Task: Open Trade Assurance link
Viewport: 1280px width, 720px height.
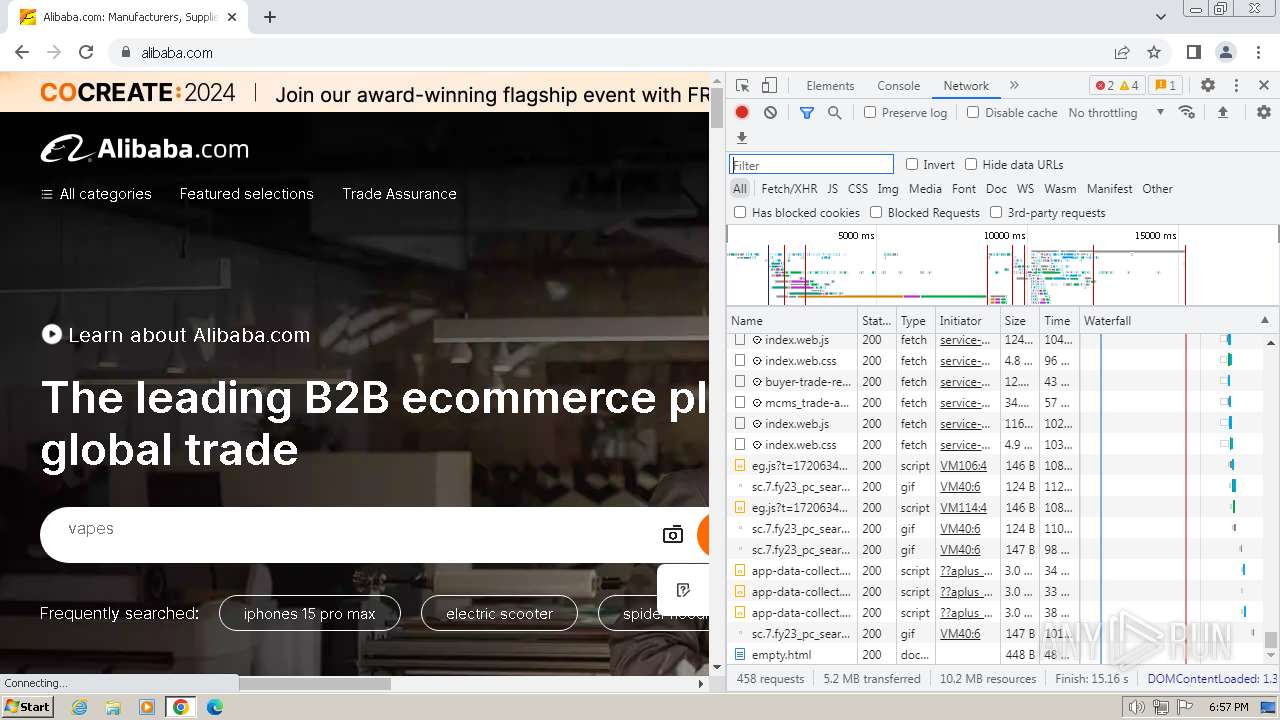Action: (x=399, y=194)
